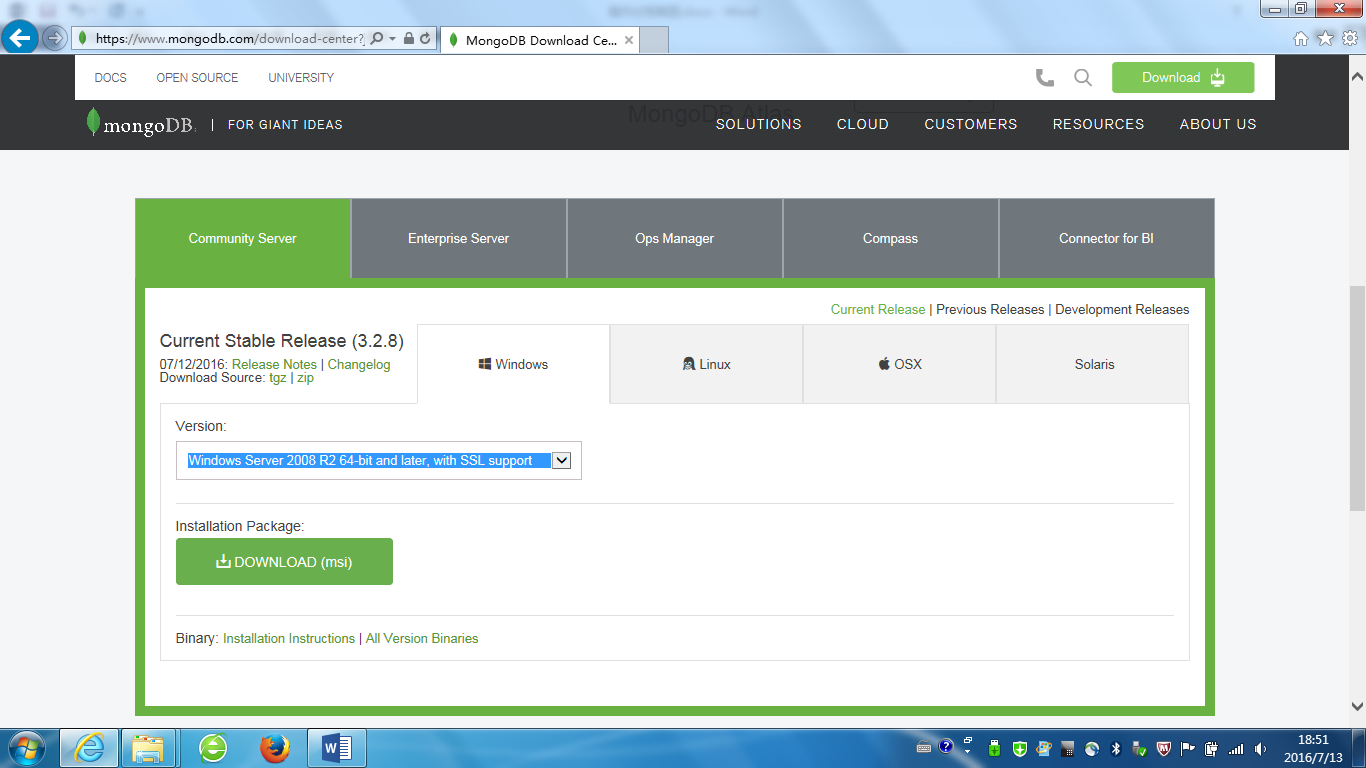
Task: Open the CUSTOMERS menu
Action: coord(971,124)
